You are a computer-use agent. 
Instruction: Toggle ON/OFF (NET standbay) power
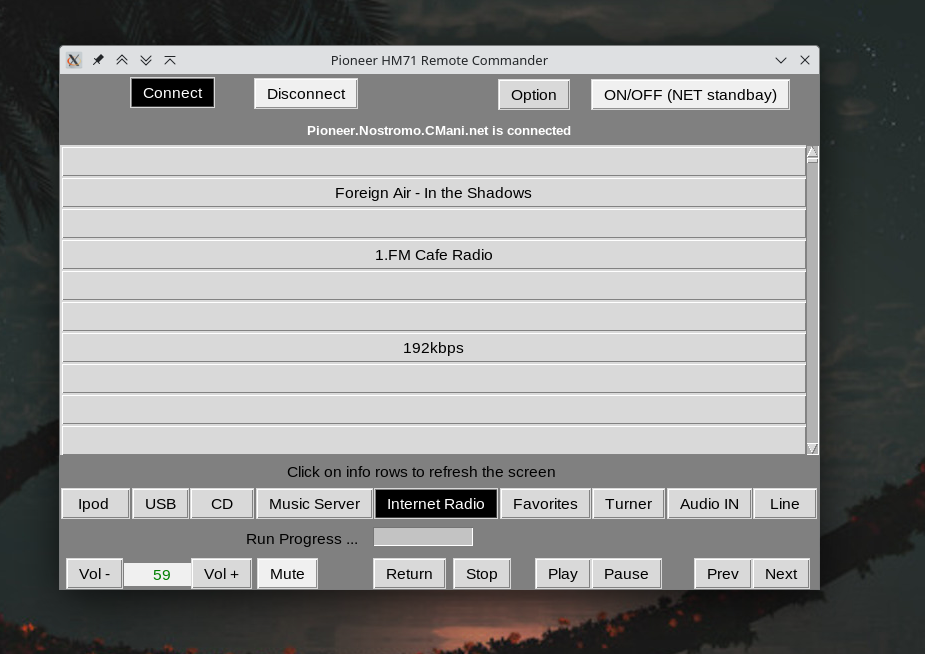tap(690, 95)
